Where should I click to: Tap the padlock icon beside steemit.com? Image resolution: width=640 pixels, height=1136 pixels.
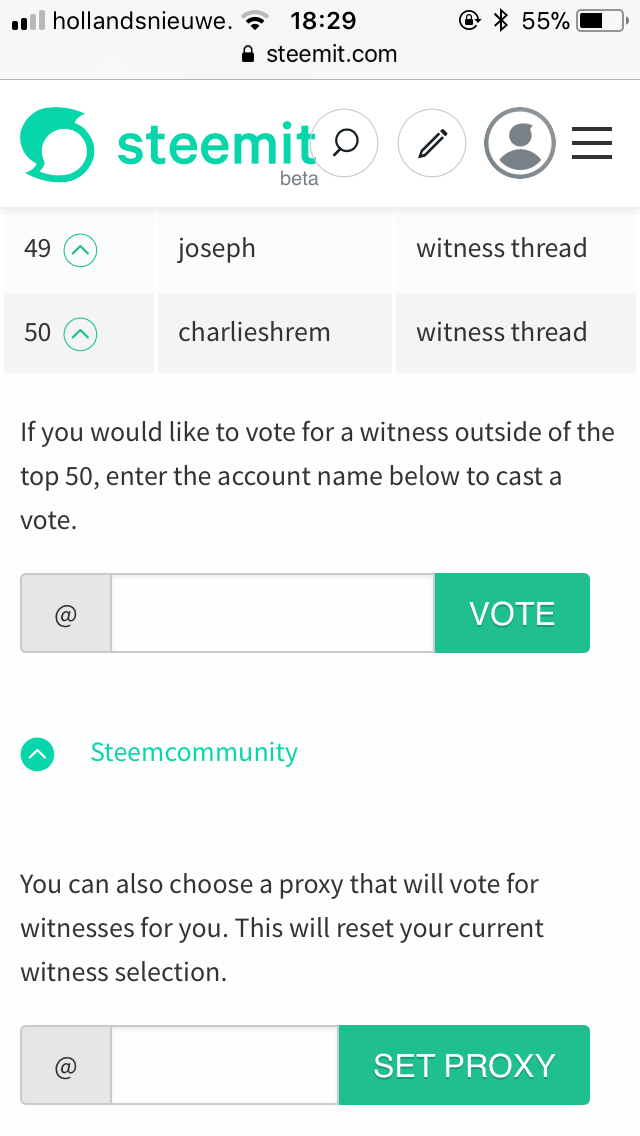coord(248,55)
